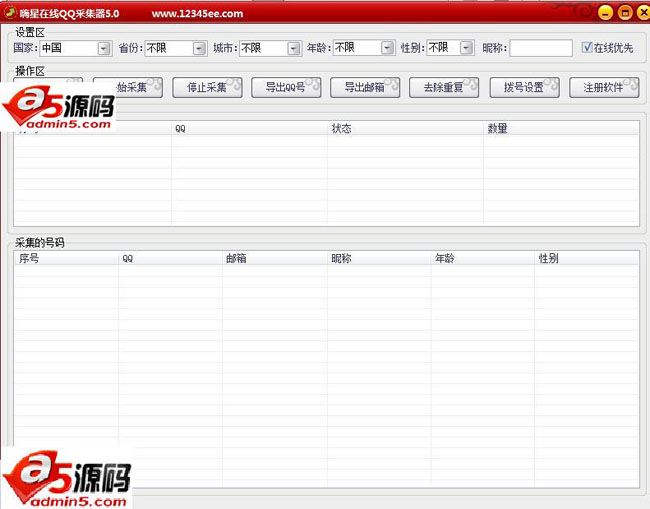The height and width of the screenshot is (509, 650).
Task: Click the 导出邮箱 export email button
Action: [365, 87]
